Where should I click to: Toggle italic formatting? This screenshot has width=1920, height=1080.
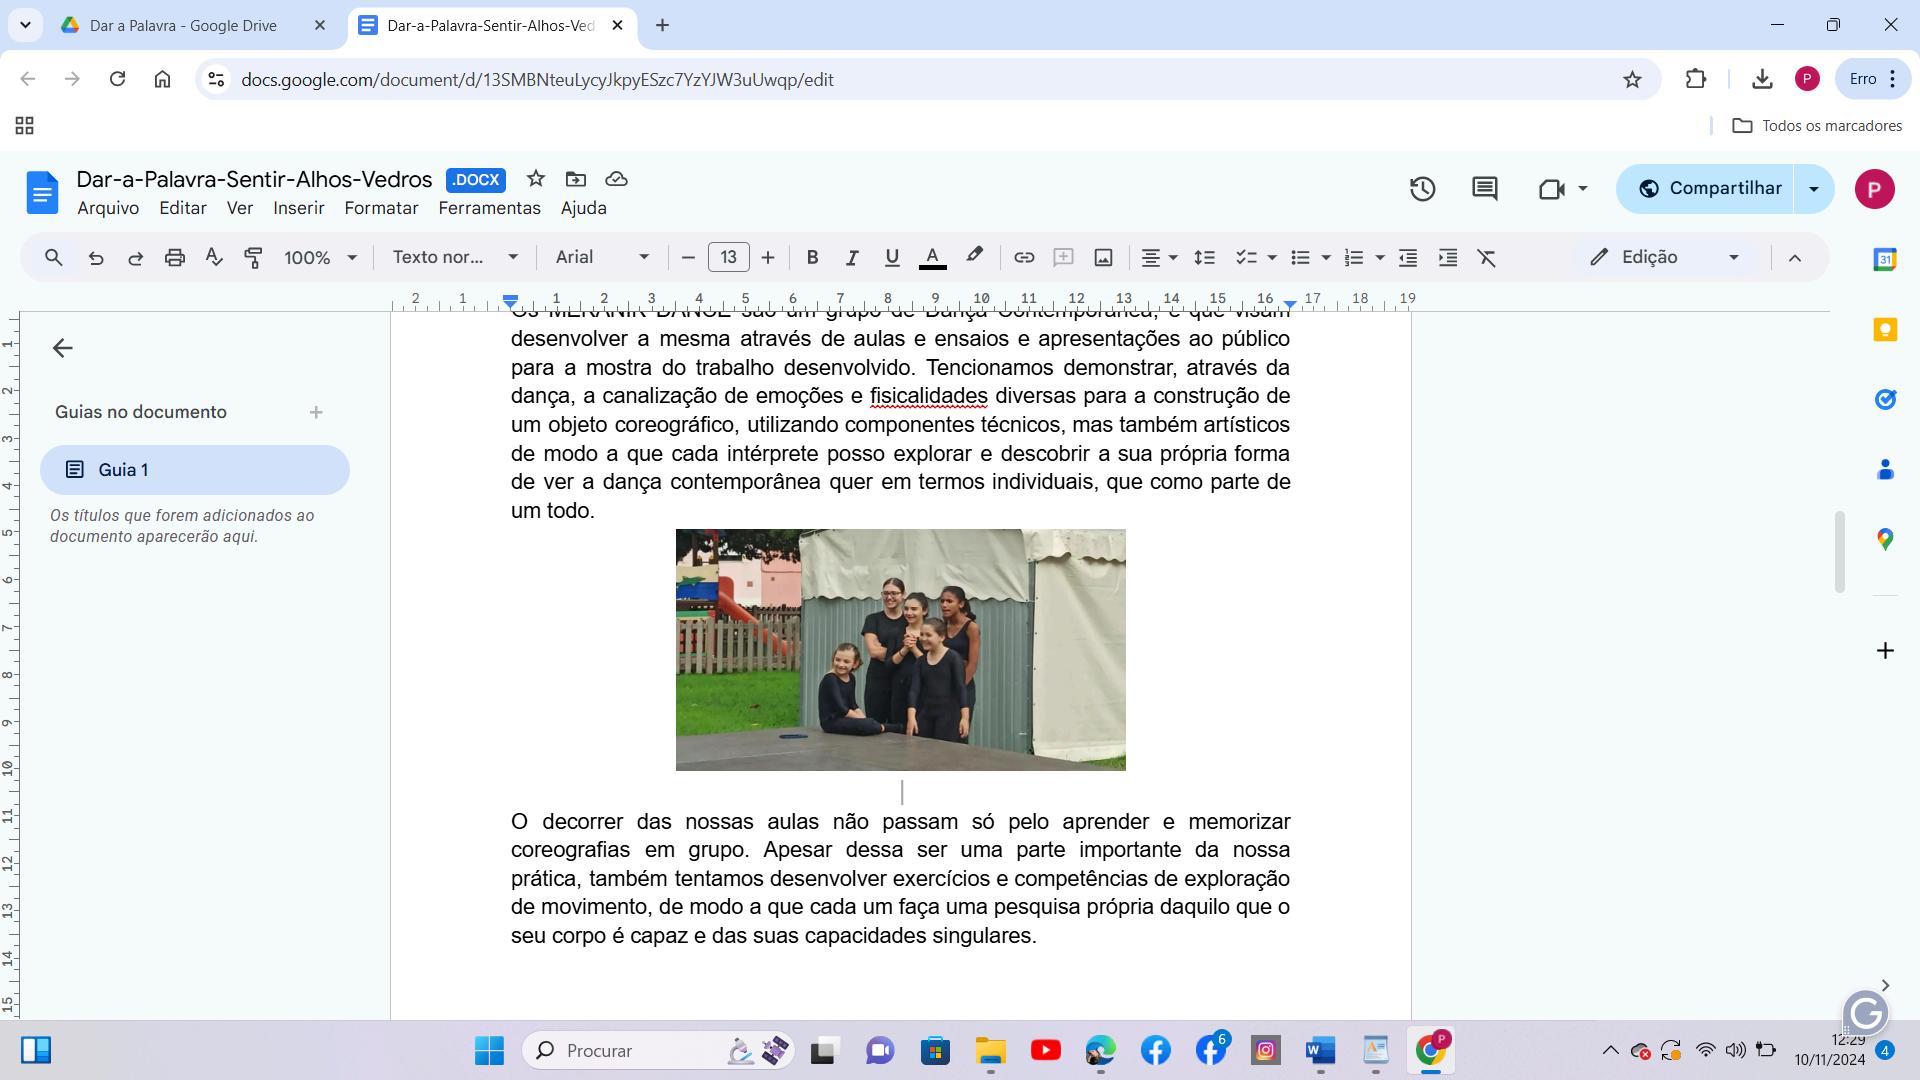(x=852, y=258)
